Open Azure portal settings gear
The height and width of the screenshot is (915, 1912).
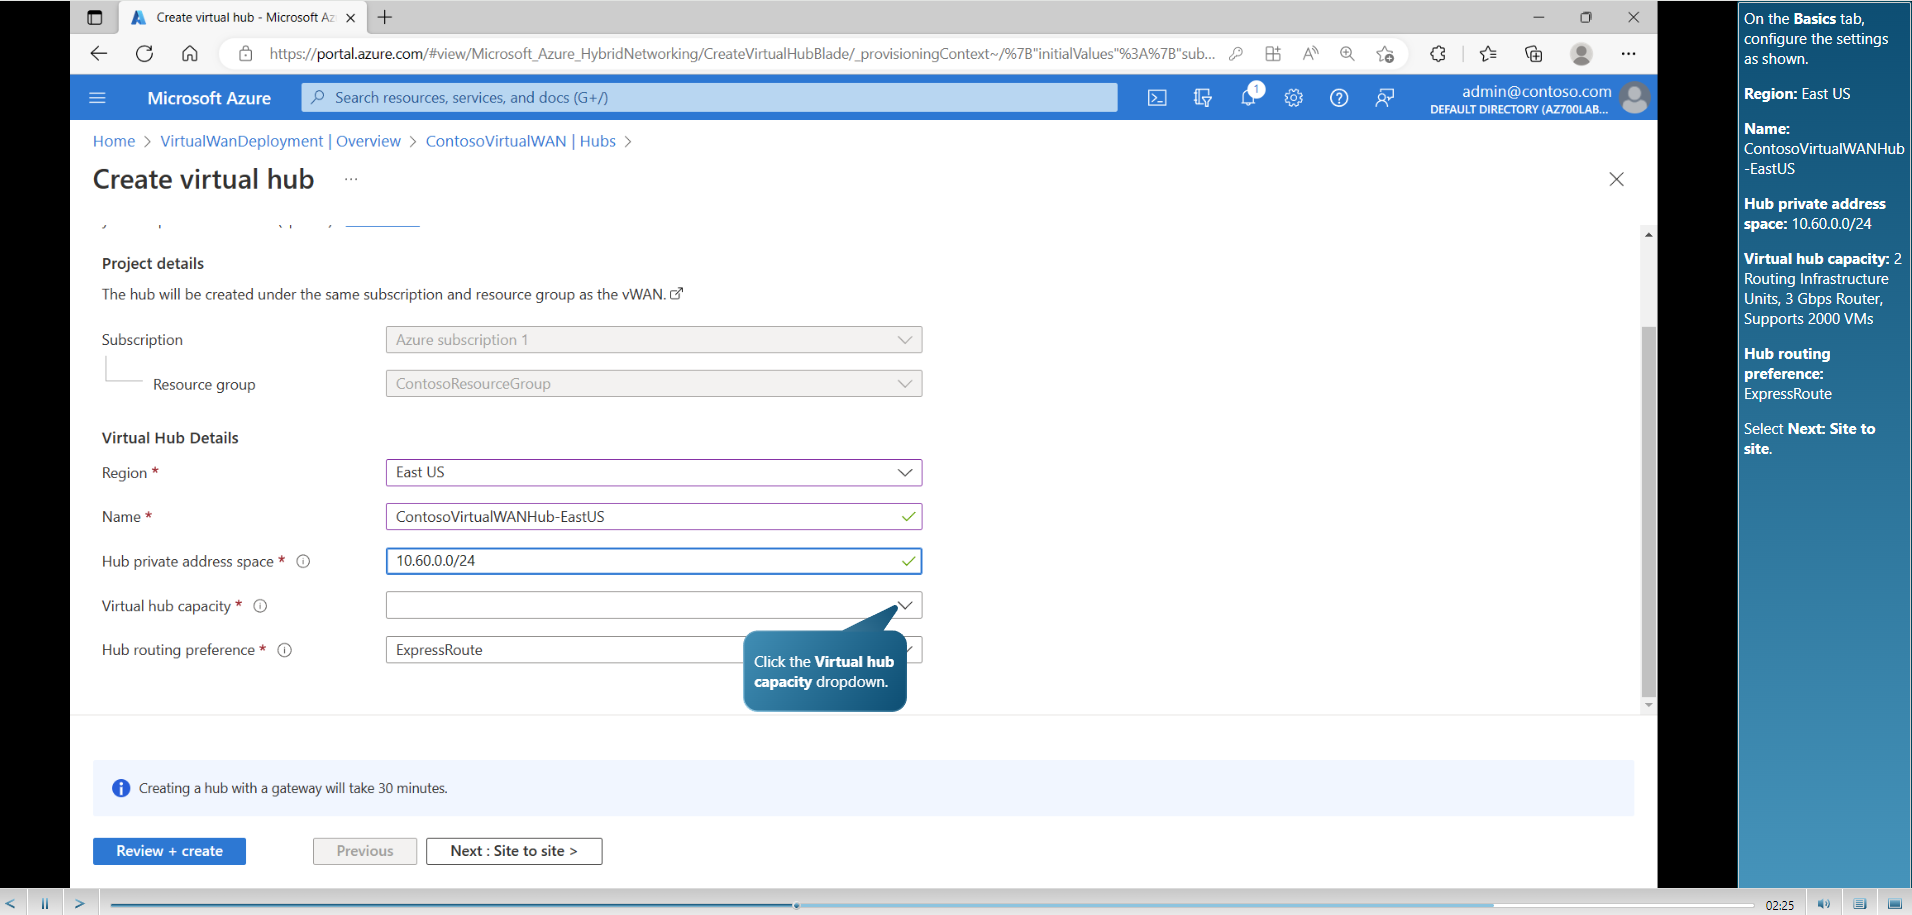[x=1294, y=98]
